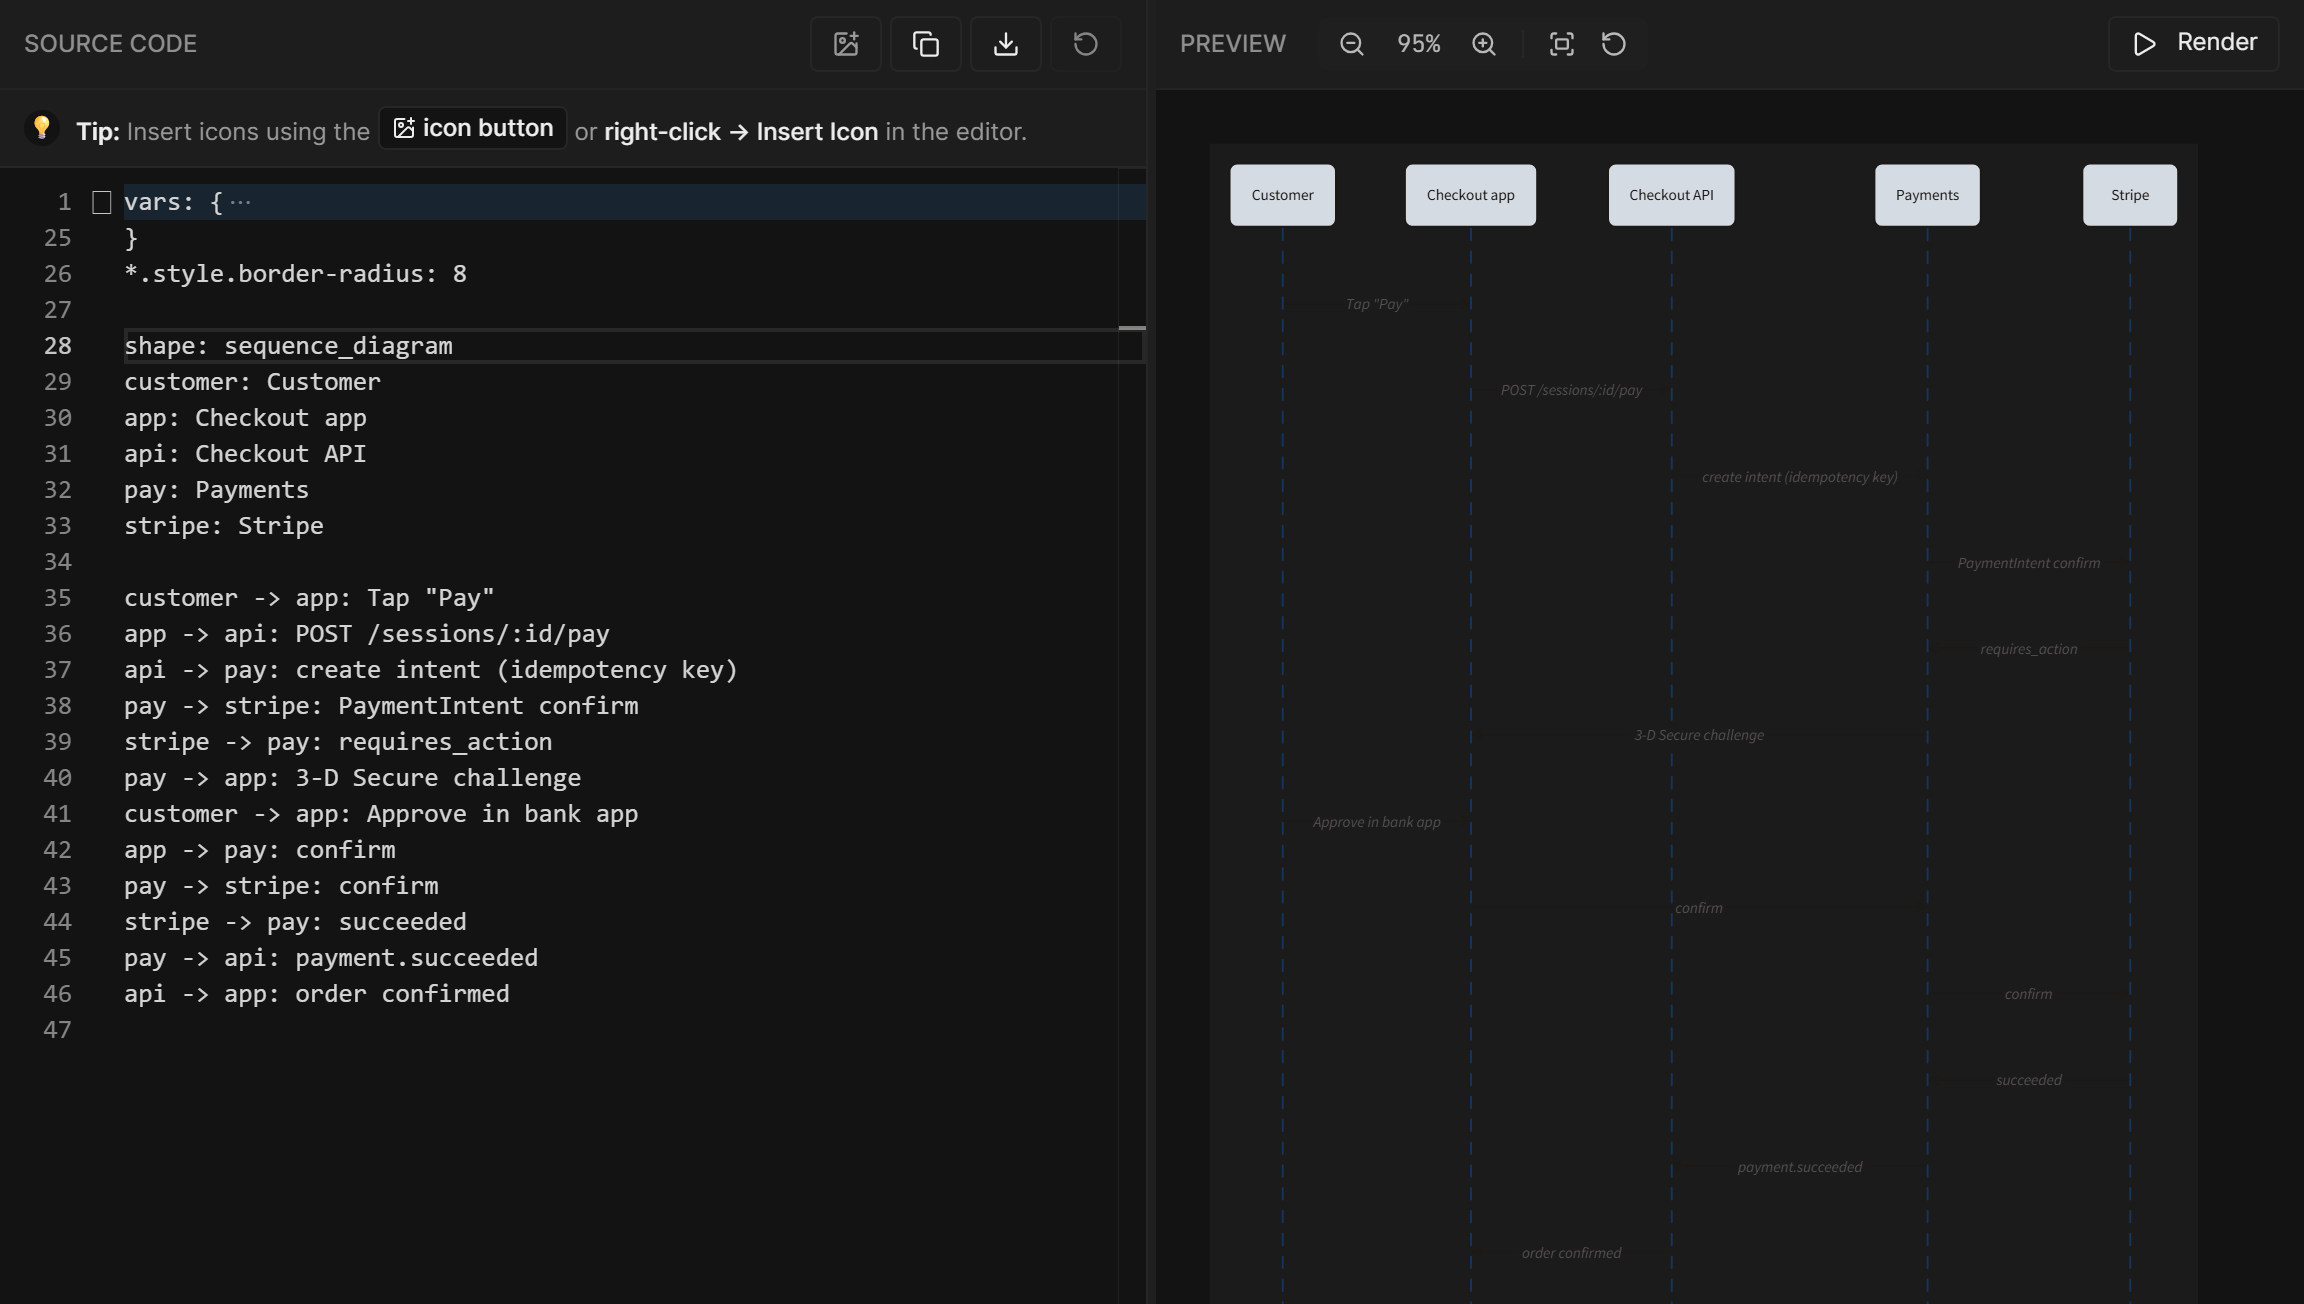Select the Checkout app actor box

(1470, 195)
